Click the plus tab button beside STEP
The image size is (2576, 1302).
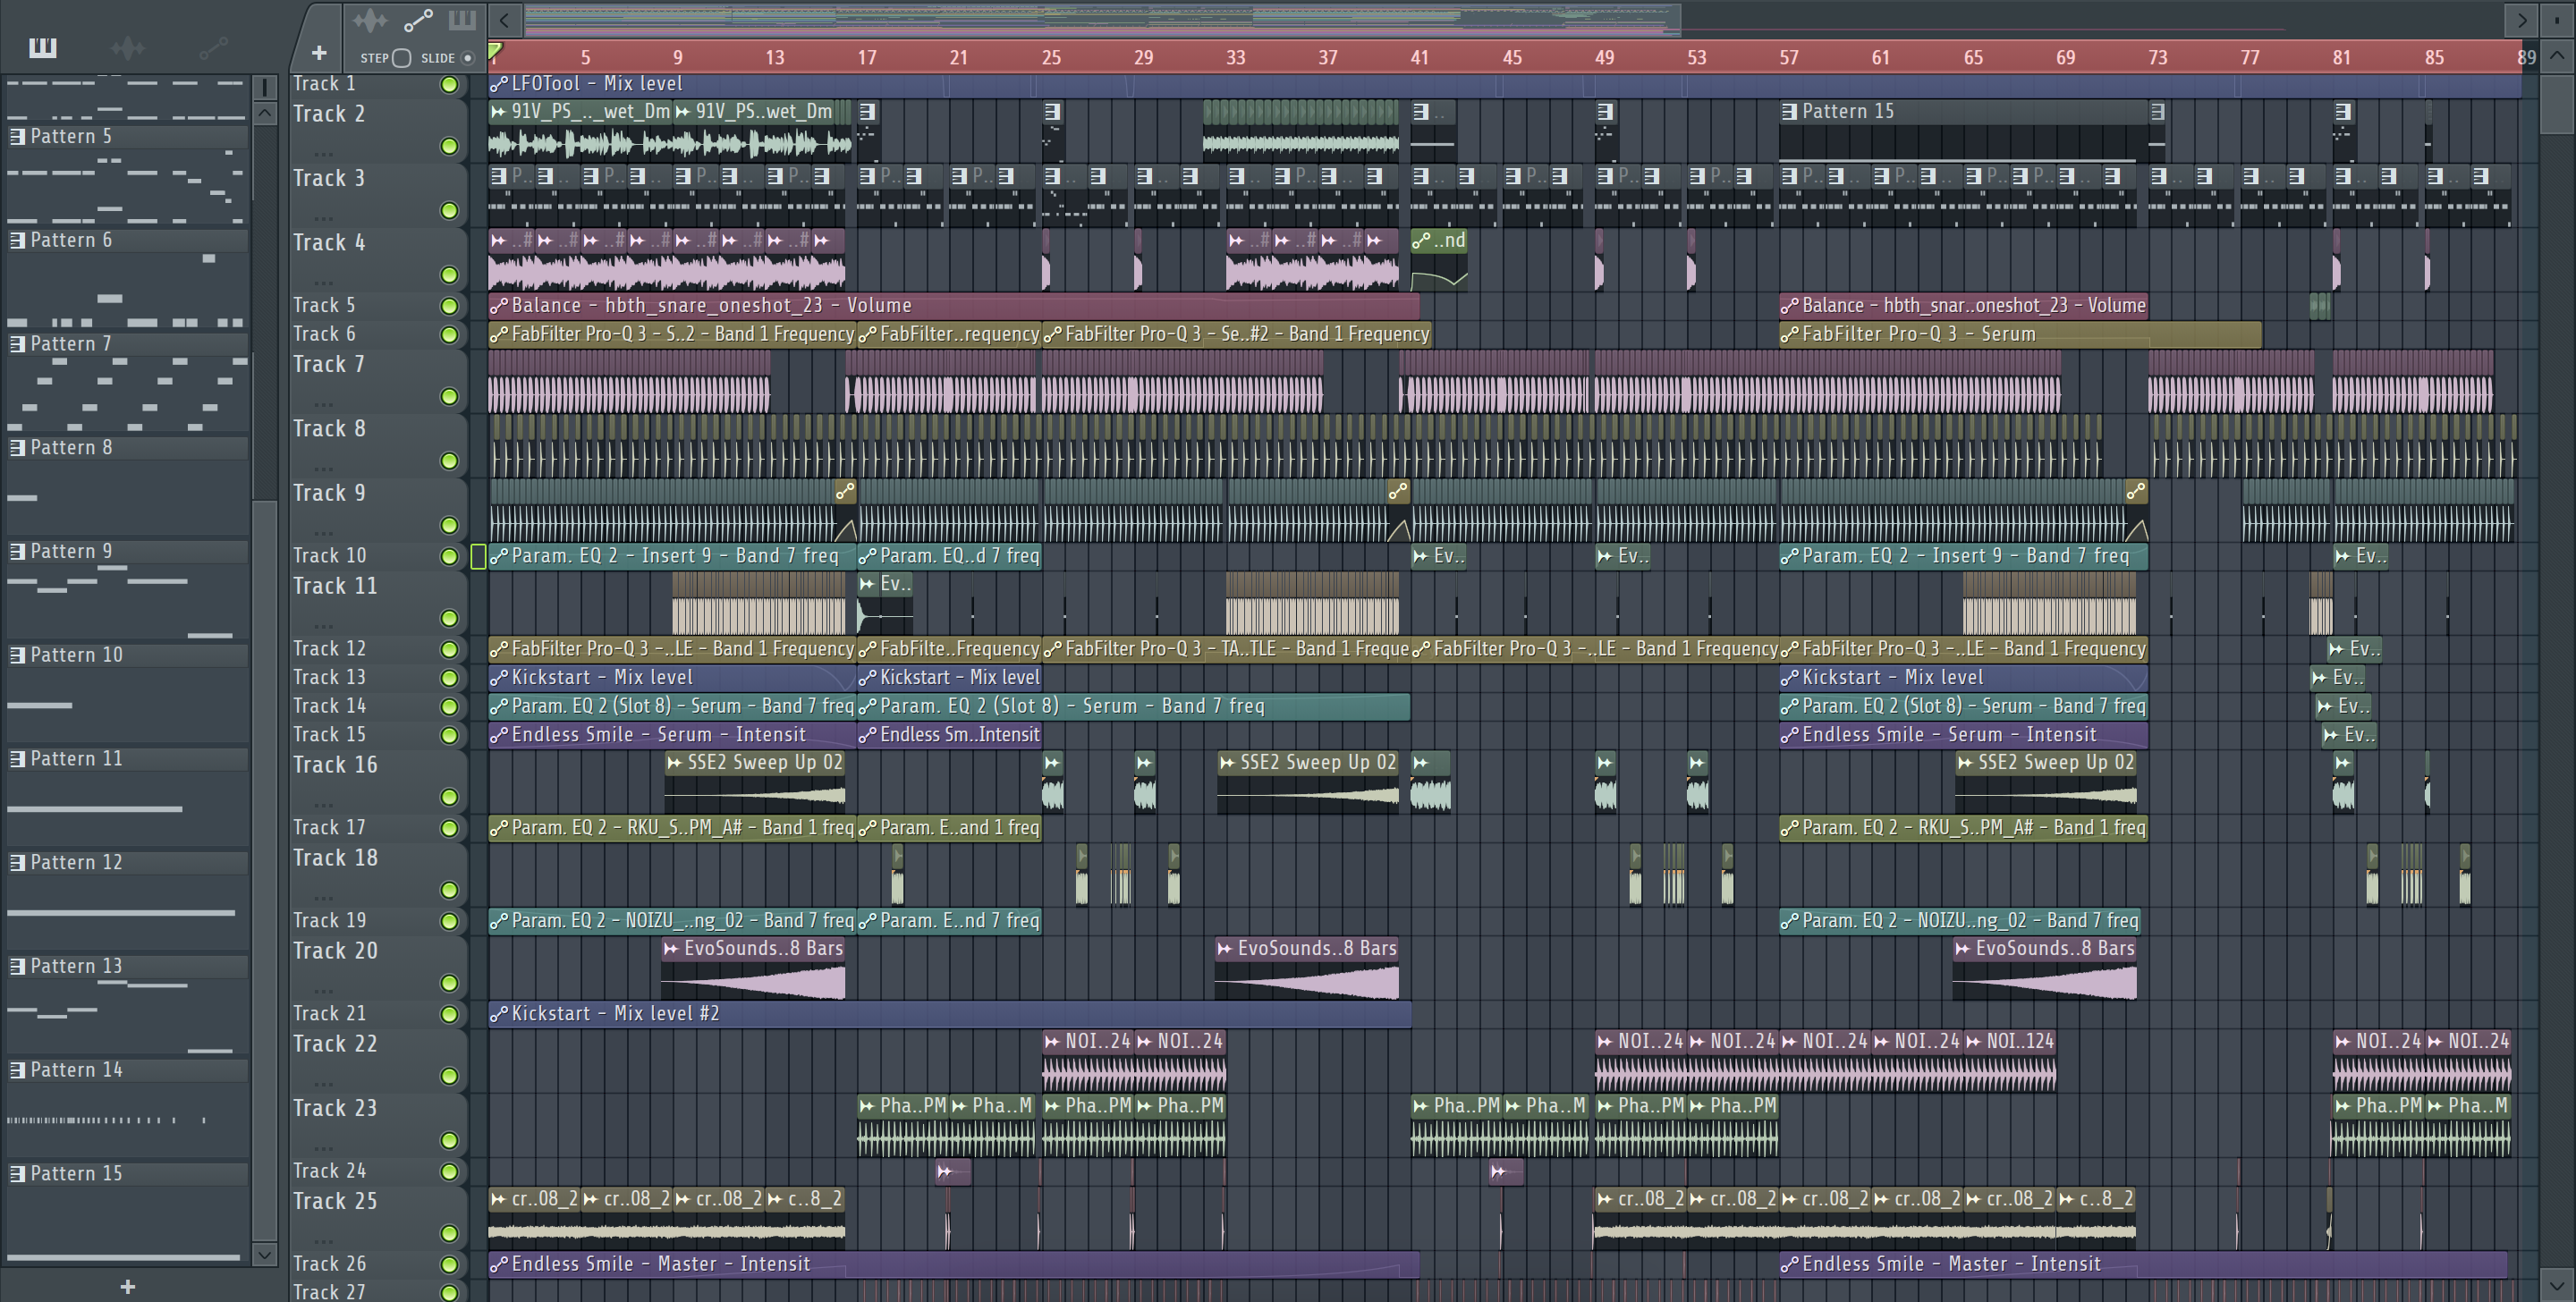[x=319, y=52]
